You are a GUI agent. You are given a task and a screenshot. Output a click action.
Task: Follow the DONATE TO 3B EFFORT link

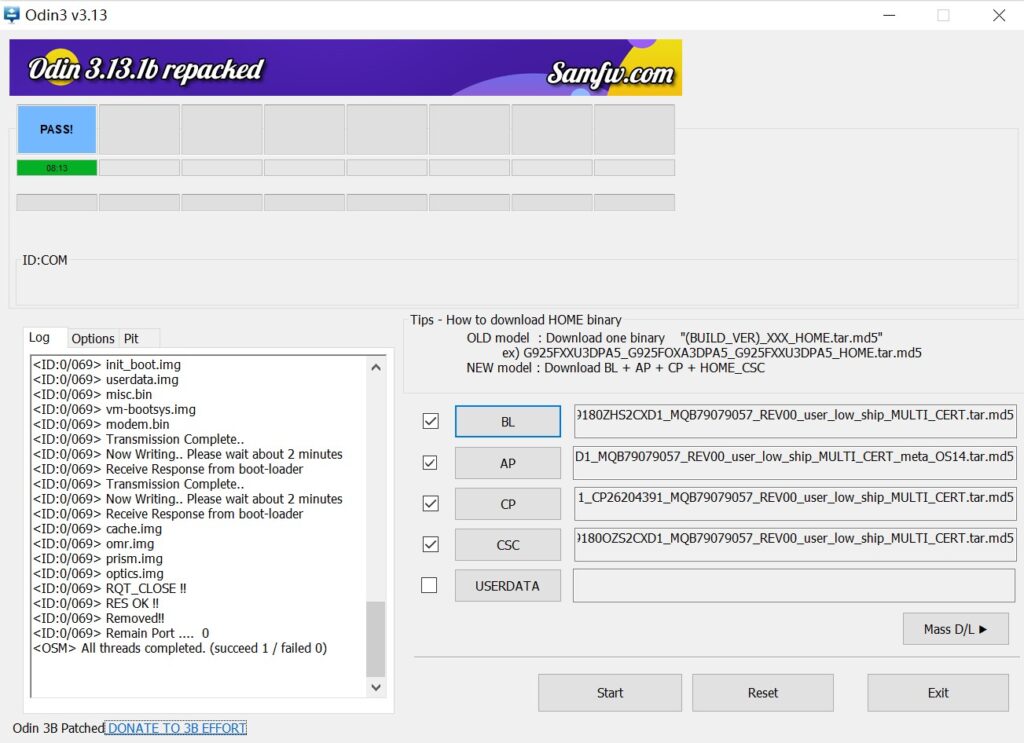coord(176,728)
